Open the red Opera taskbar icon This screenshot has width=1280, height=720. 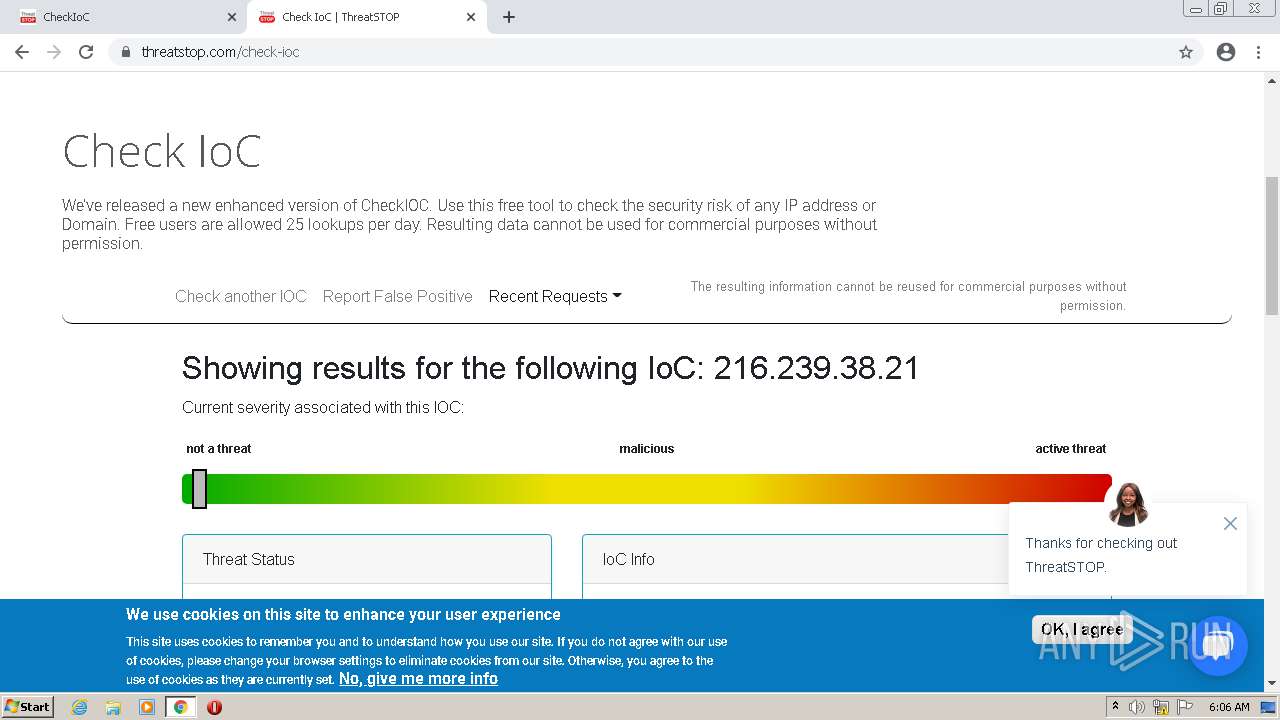(x=214, y=707)
